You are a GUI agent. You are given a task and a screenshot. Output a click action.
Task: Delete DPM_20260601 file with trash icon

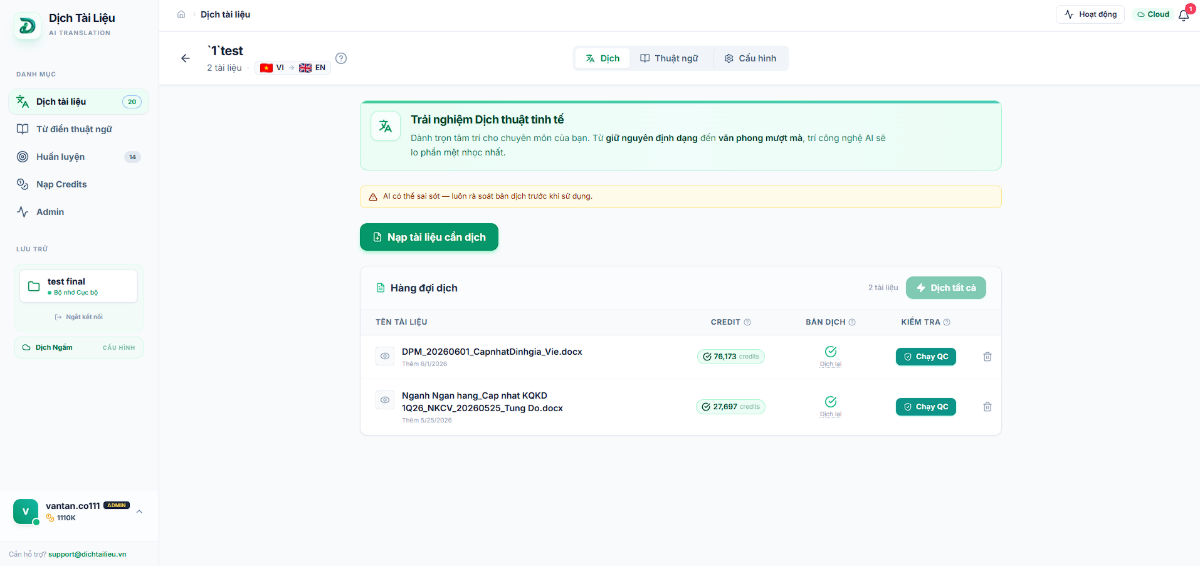coord(987,356)
